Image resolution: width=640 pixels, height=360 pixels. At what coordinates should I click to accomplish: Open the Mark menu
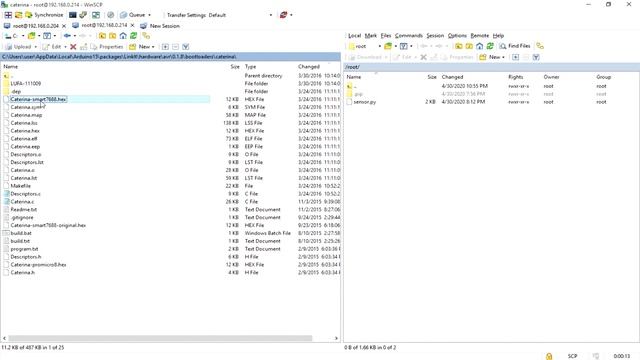(x=371, y=36)
